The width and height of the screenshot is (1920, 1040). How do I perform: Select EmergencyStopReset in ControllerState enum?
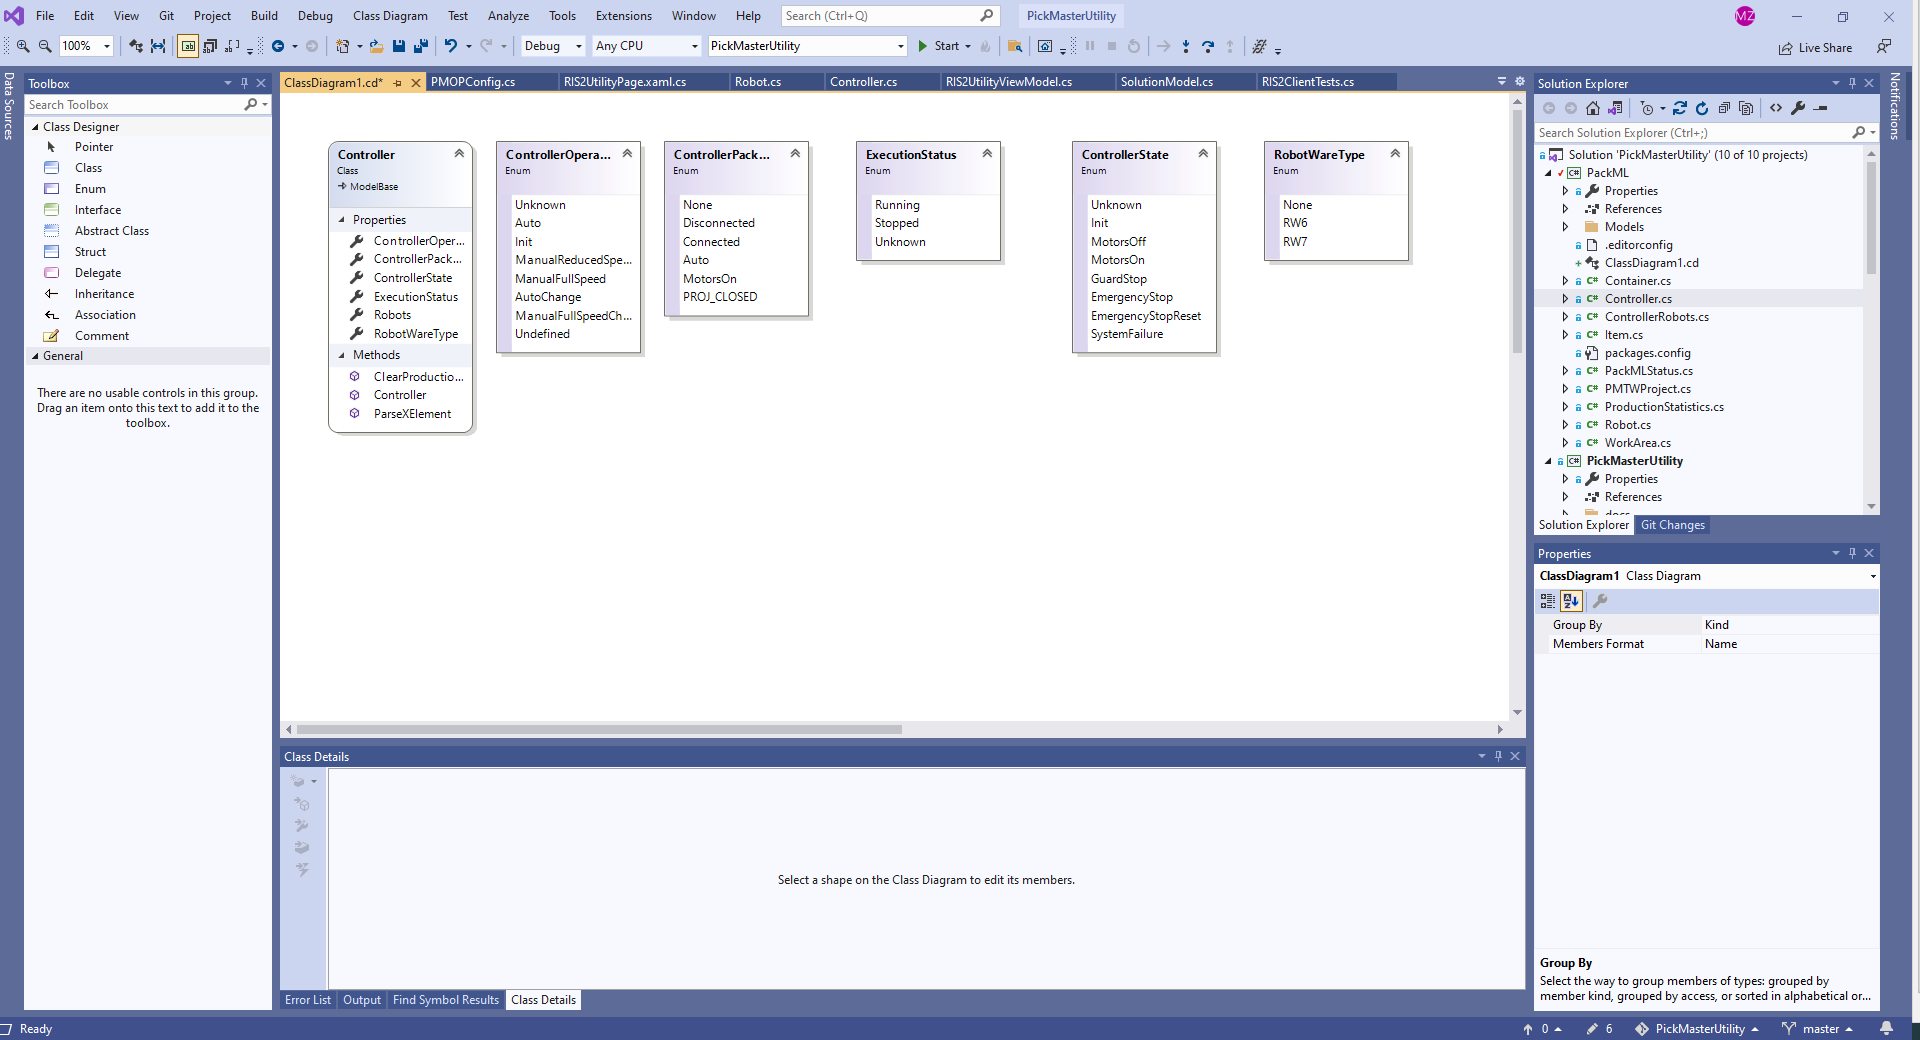1146,316
